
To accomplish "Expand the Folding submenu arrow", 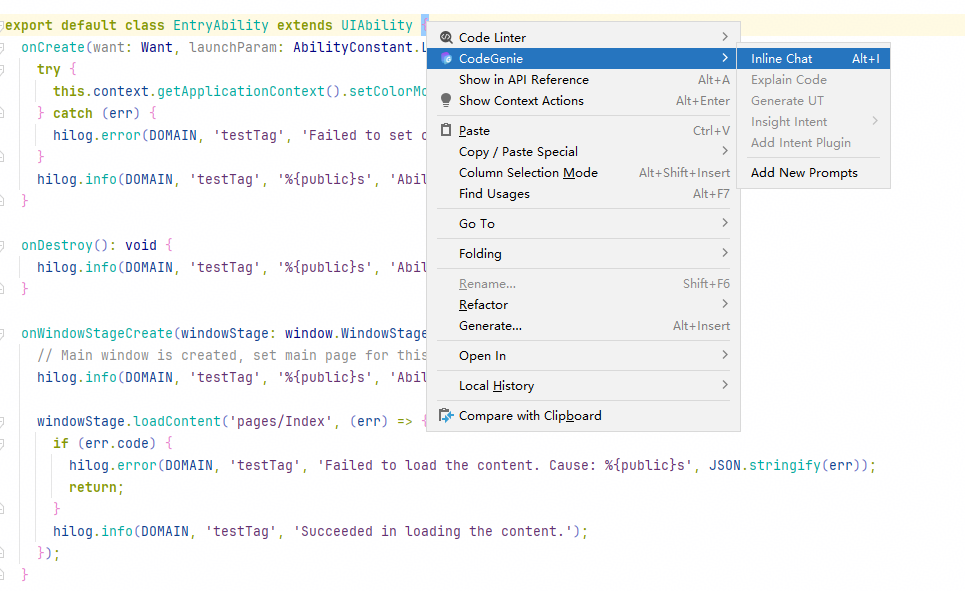I will tap(725, 253).
